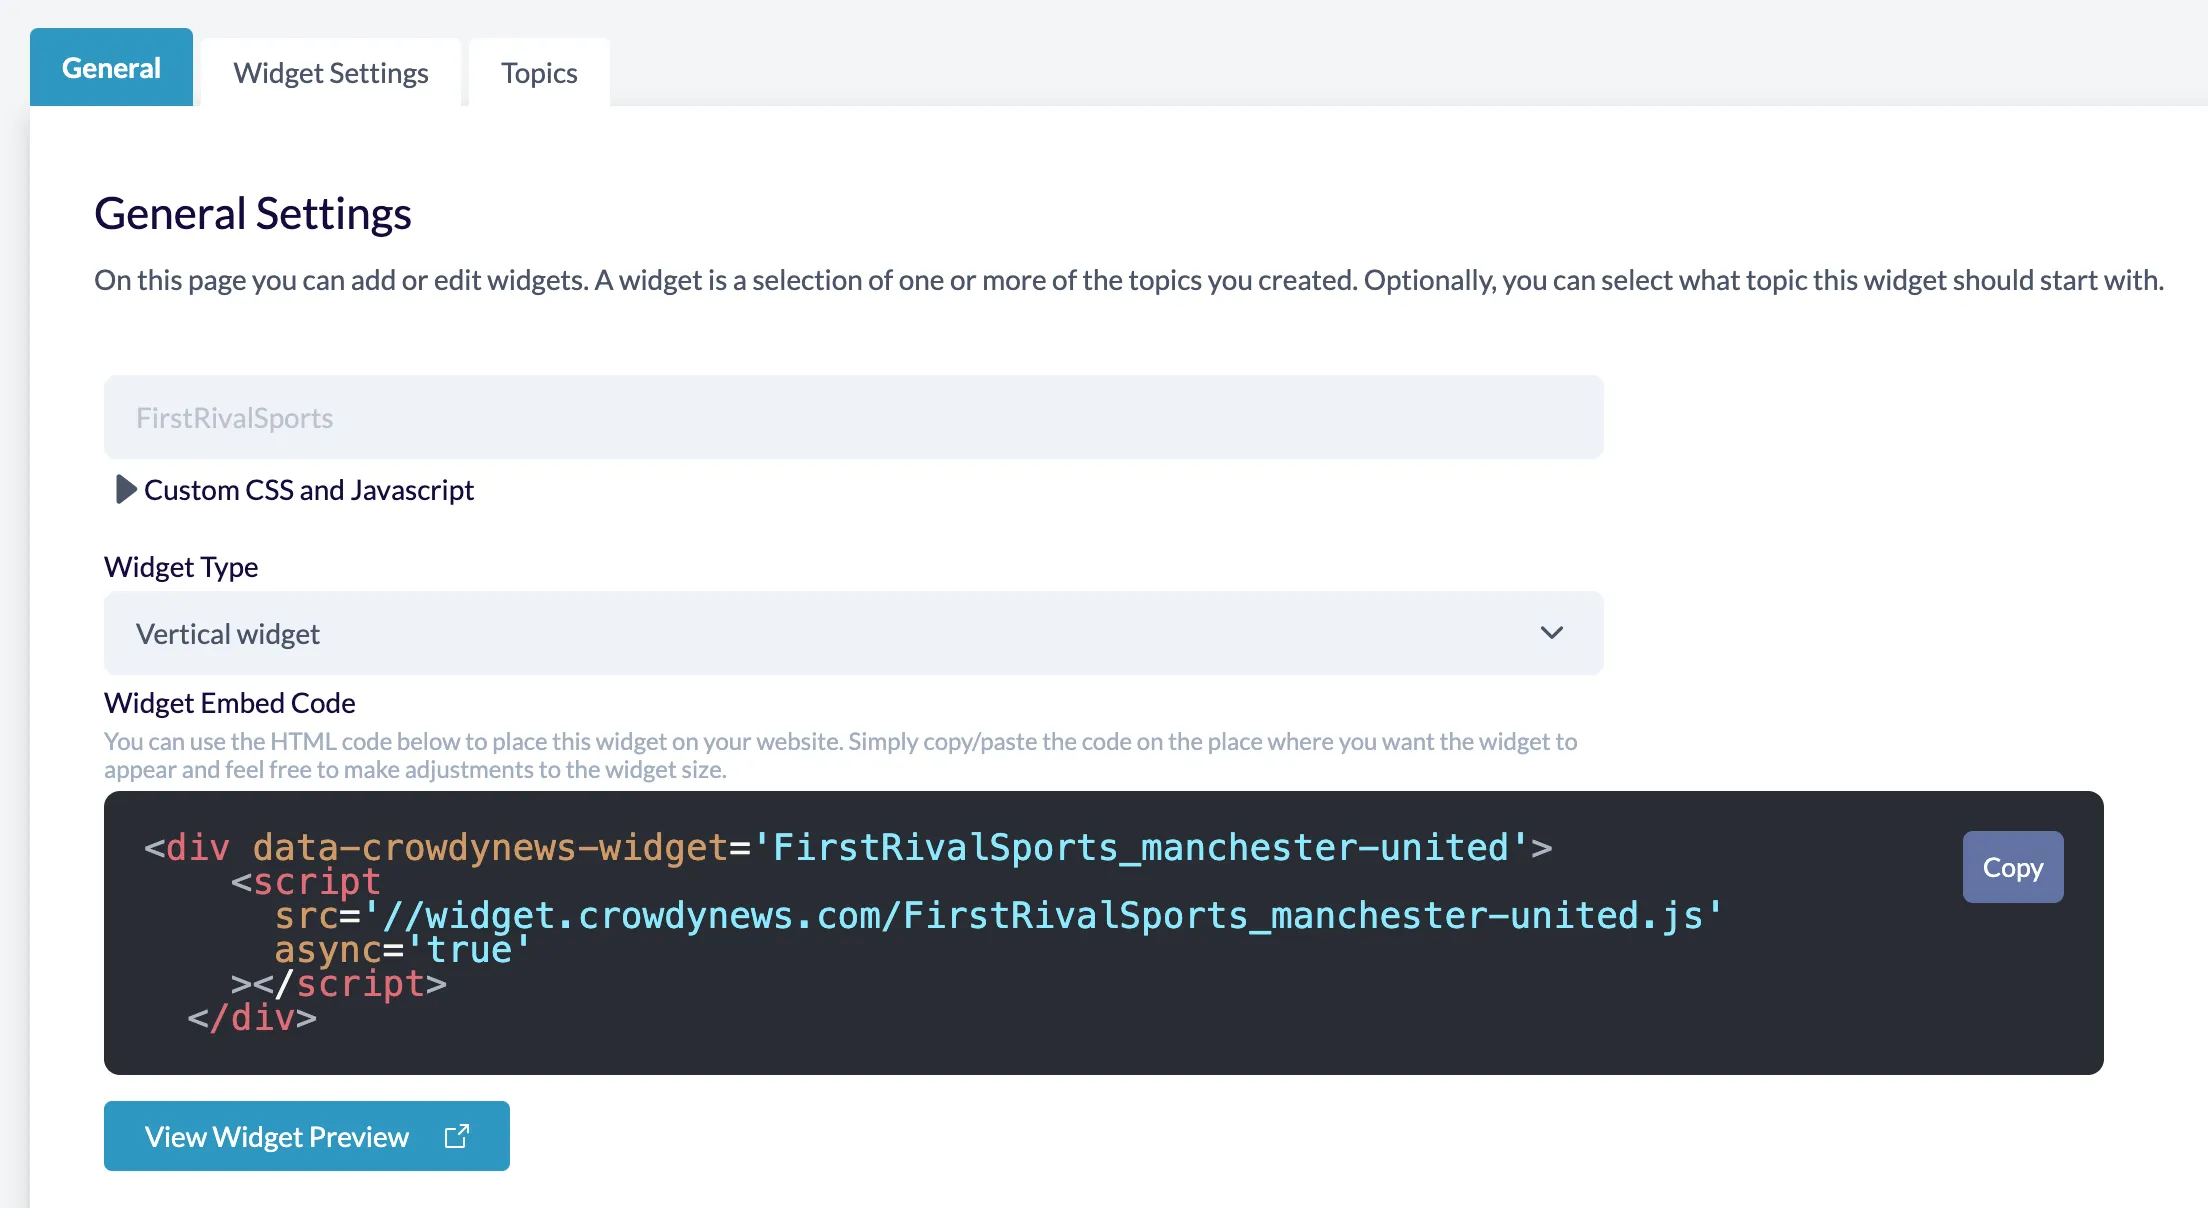Expand the Custom CSS and Javascript section
The height and width of the screenshot is (1208, 2208).
(x=308, y=490)
